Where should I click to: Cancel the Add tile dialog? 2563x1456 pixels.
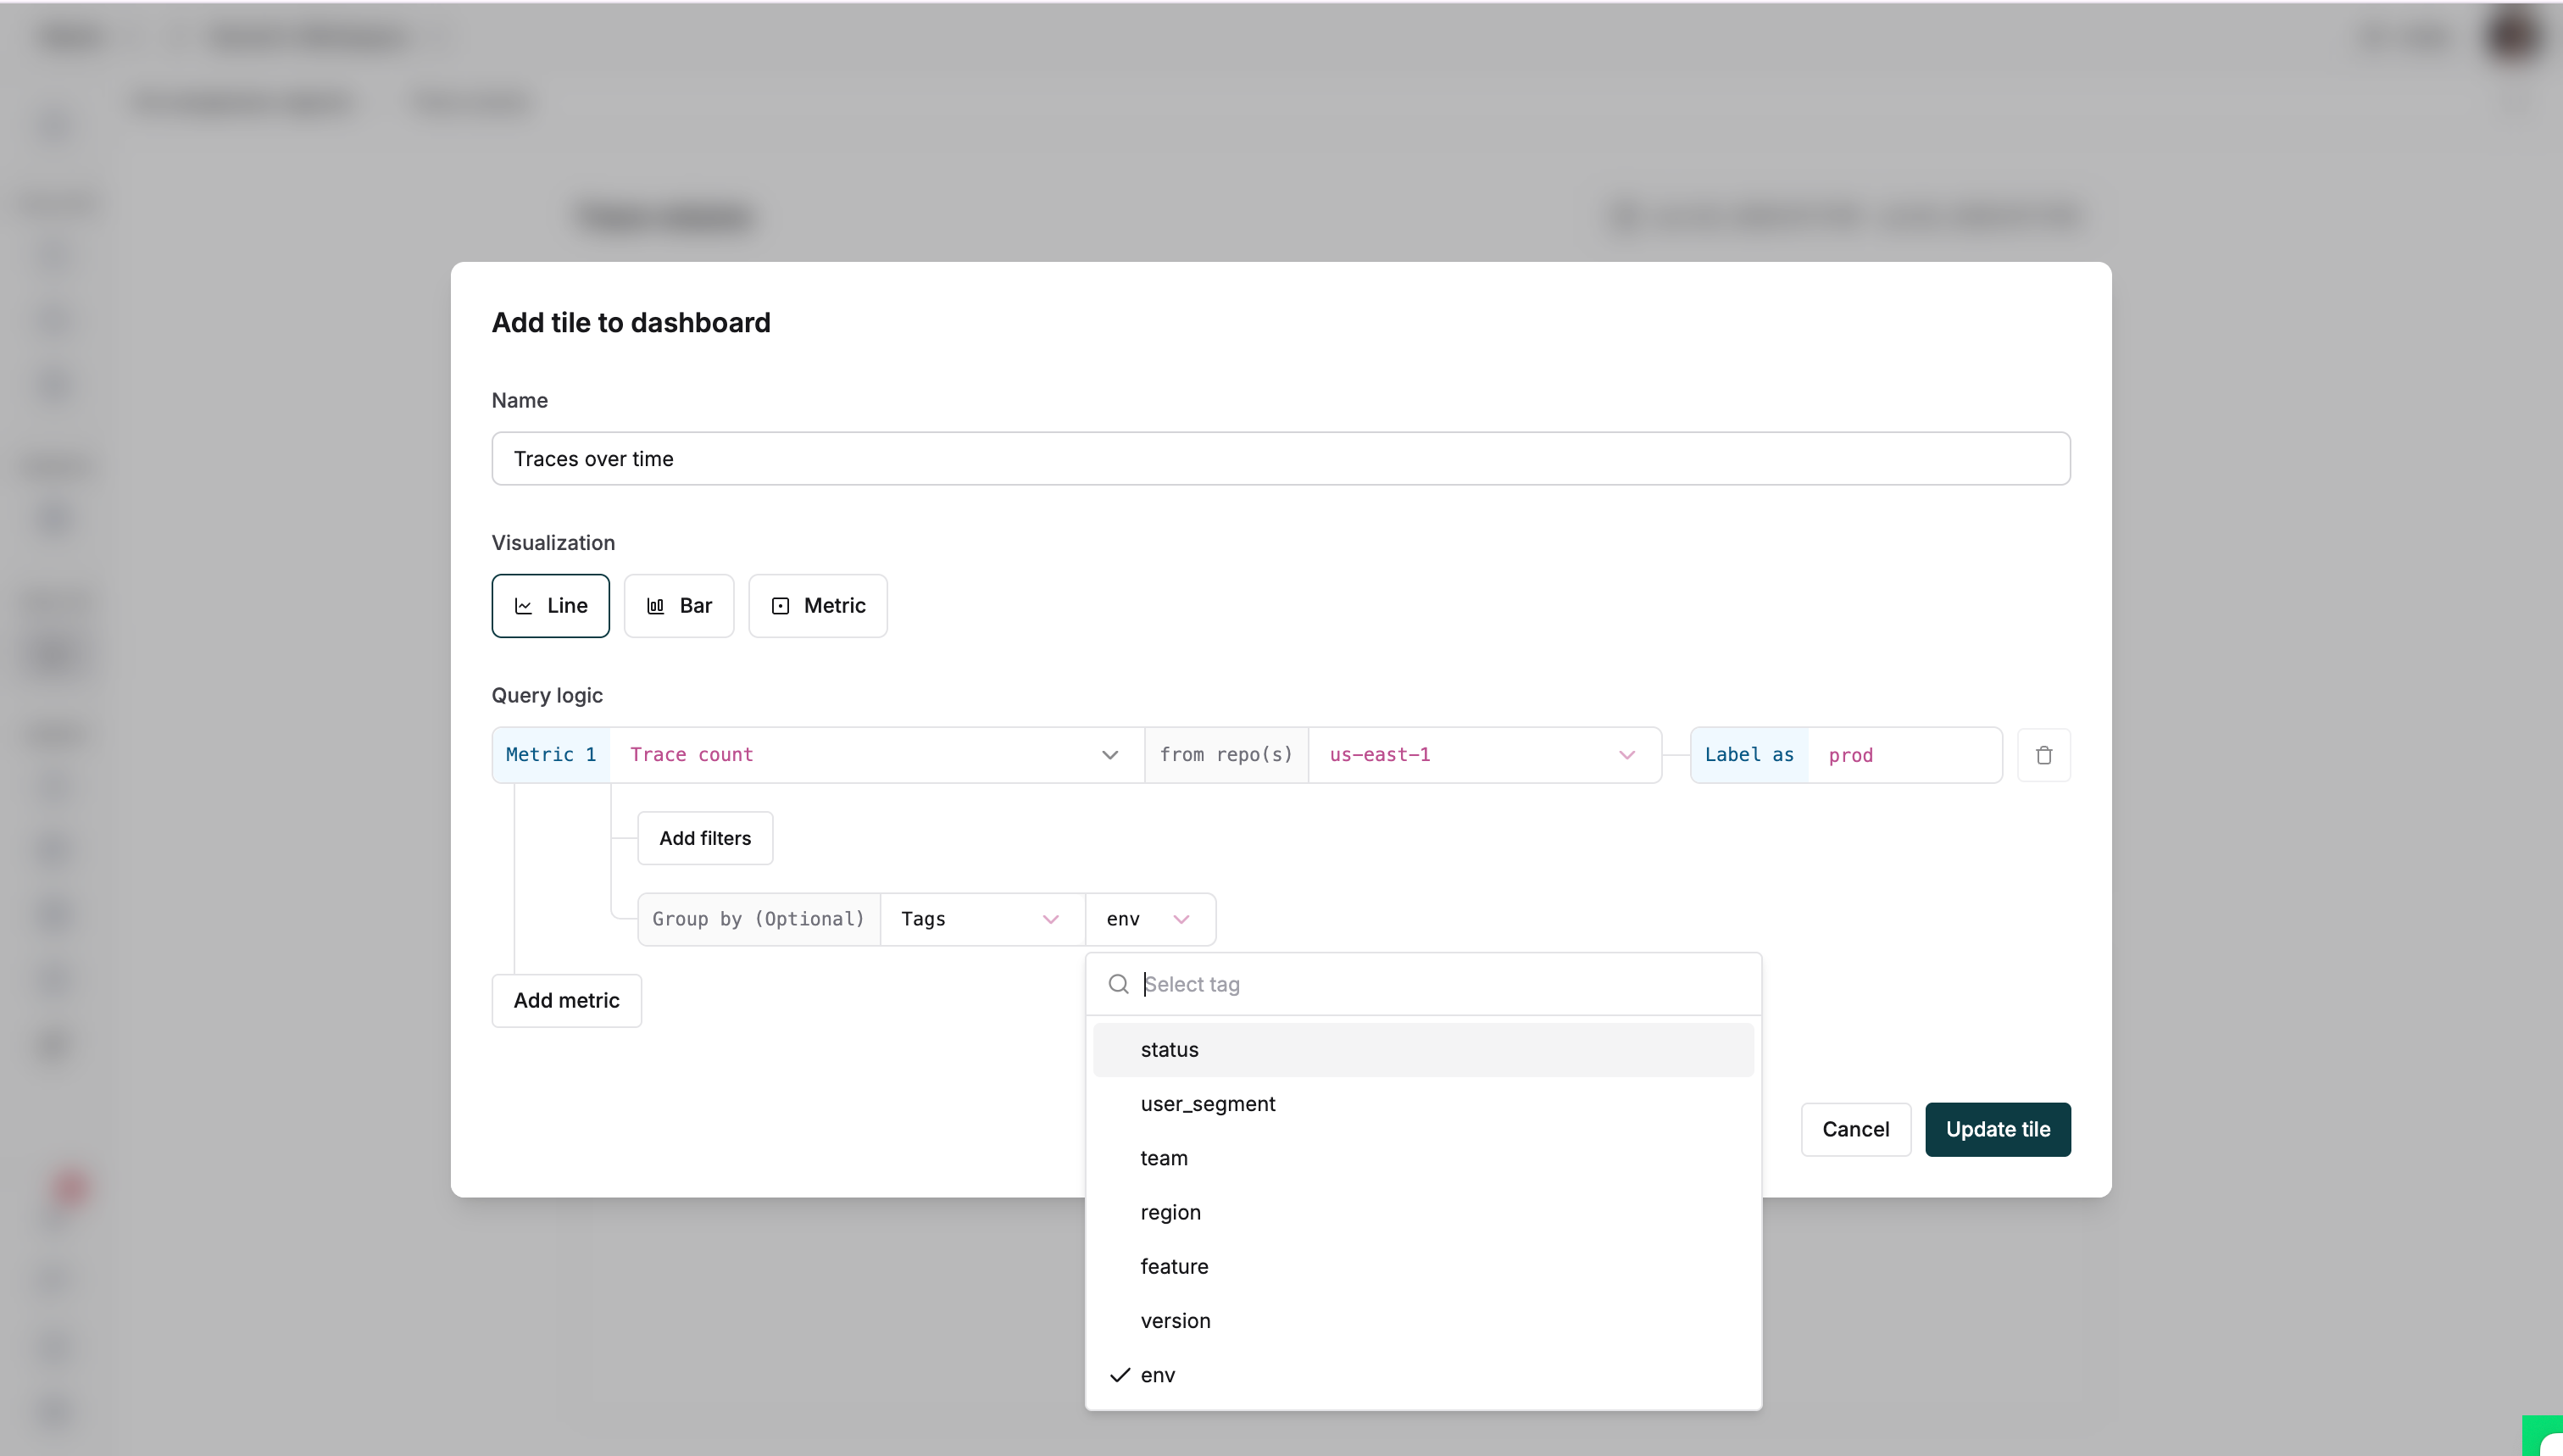(1855, 1129)
